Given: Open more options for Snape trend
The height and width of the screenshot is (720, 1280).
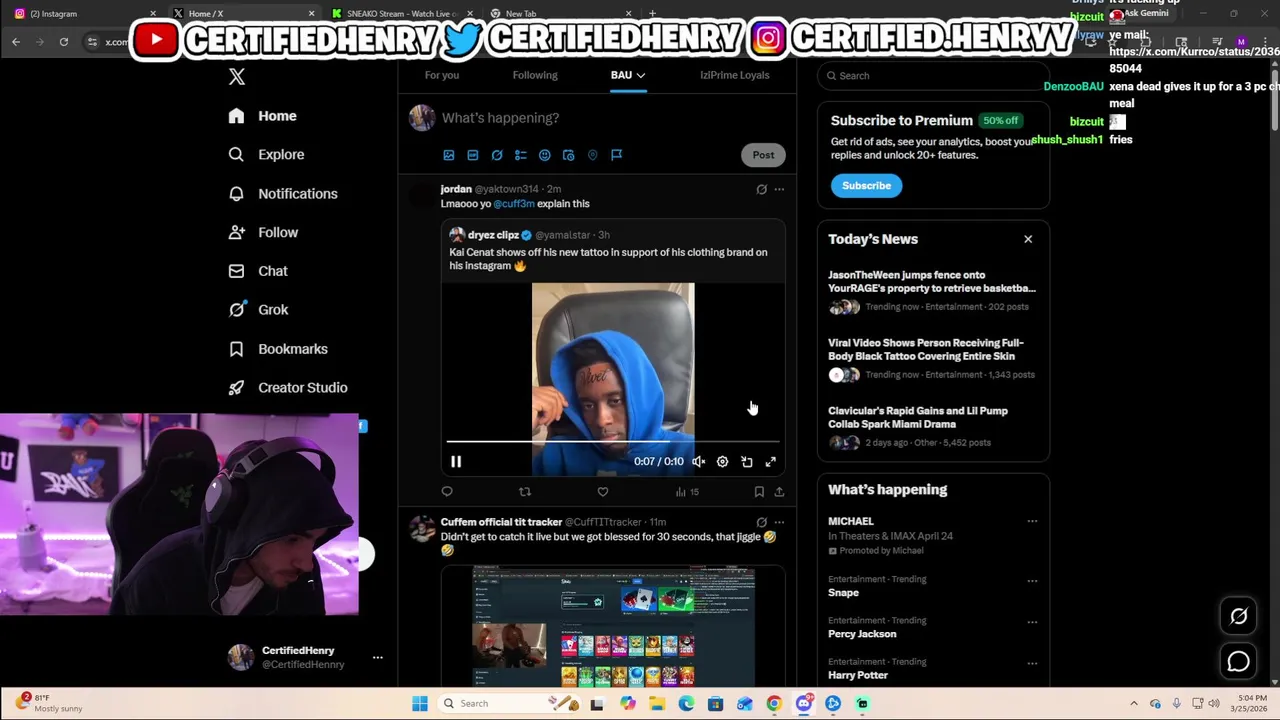Looking at the screenshot, I should pos(1032,580).
